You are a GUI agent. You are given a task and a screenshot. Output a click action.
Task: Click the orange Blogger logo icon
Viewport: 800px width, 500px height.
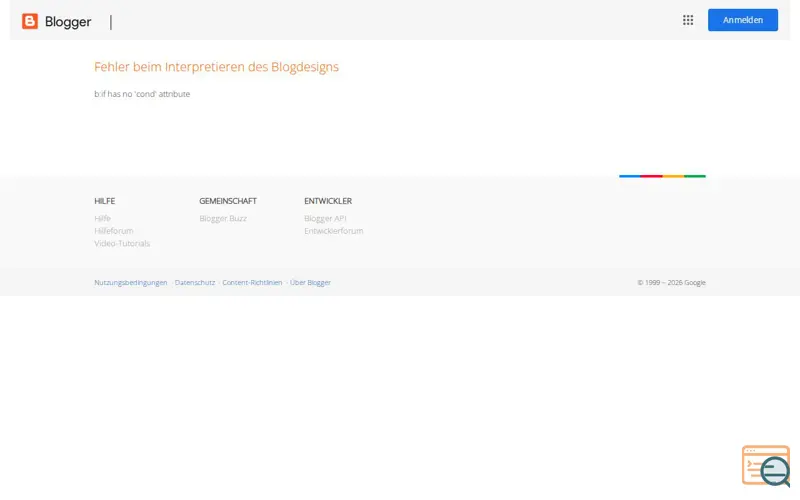[30, 21]
